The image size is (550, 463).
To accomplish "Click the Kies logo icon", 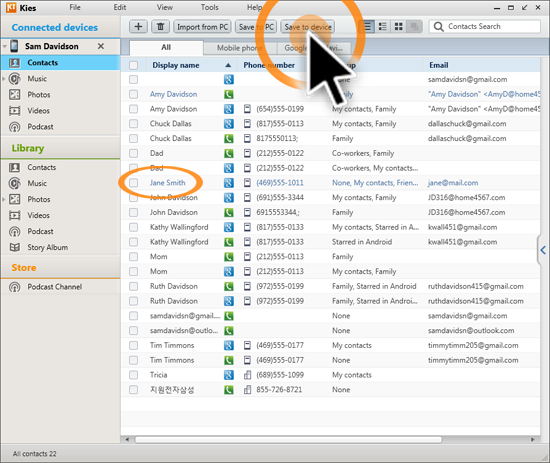I will coord(11,7).
